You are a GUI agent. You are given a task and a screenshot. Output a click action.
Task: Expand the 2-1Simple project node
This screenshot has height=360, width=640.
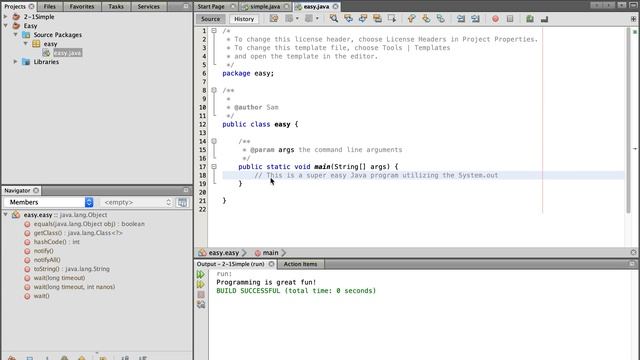pos(6,17)
